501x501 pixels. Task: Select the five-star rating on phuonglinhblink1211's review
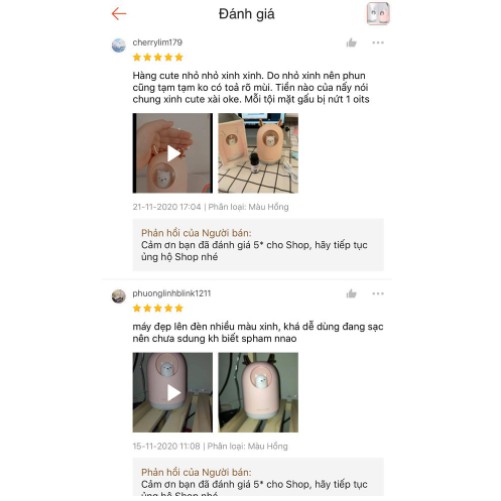pyautogui.click(x=158, y=308)
